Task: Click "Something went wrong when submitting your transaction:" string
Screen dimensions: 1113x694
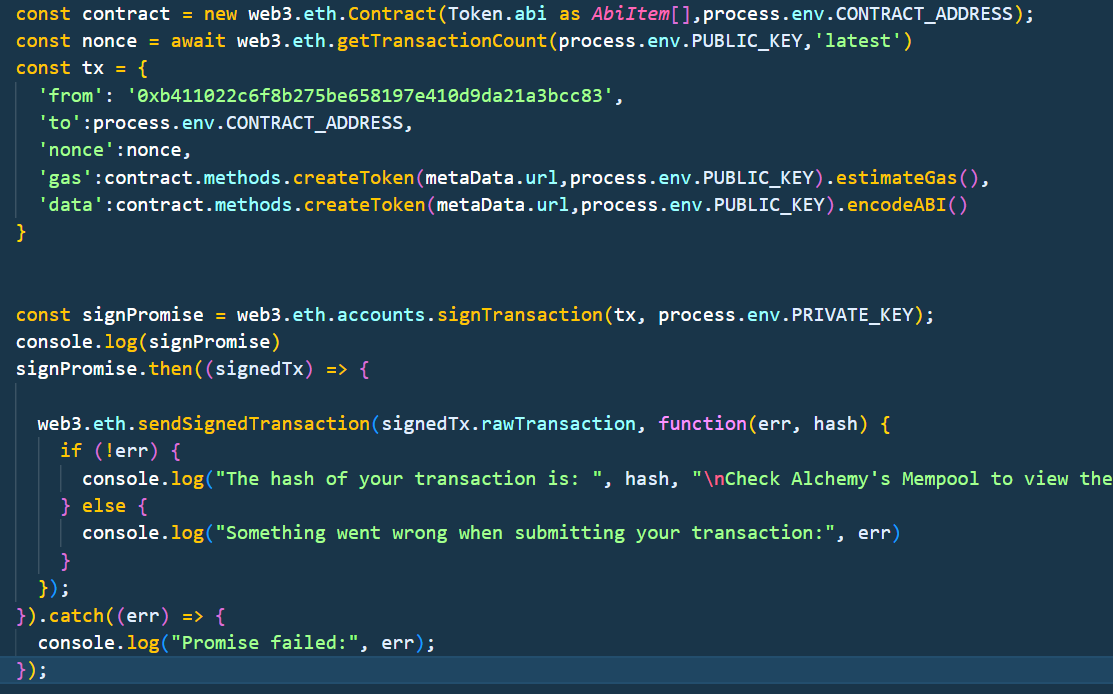Action: (x=525, y=533)
